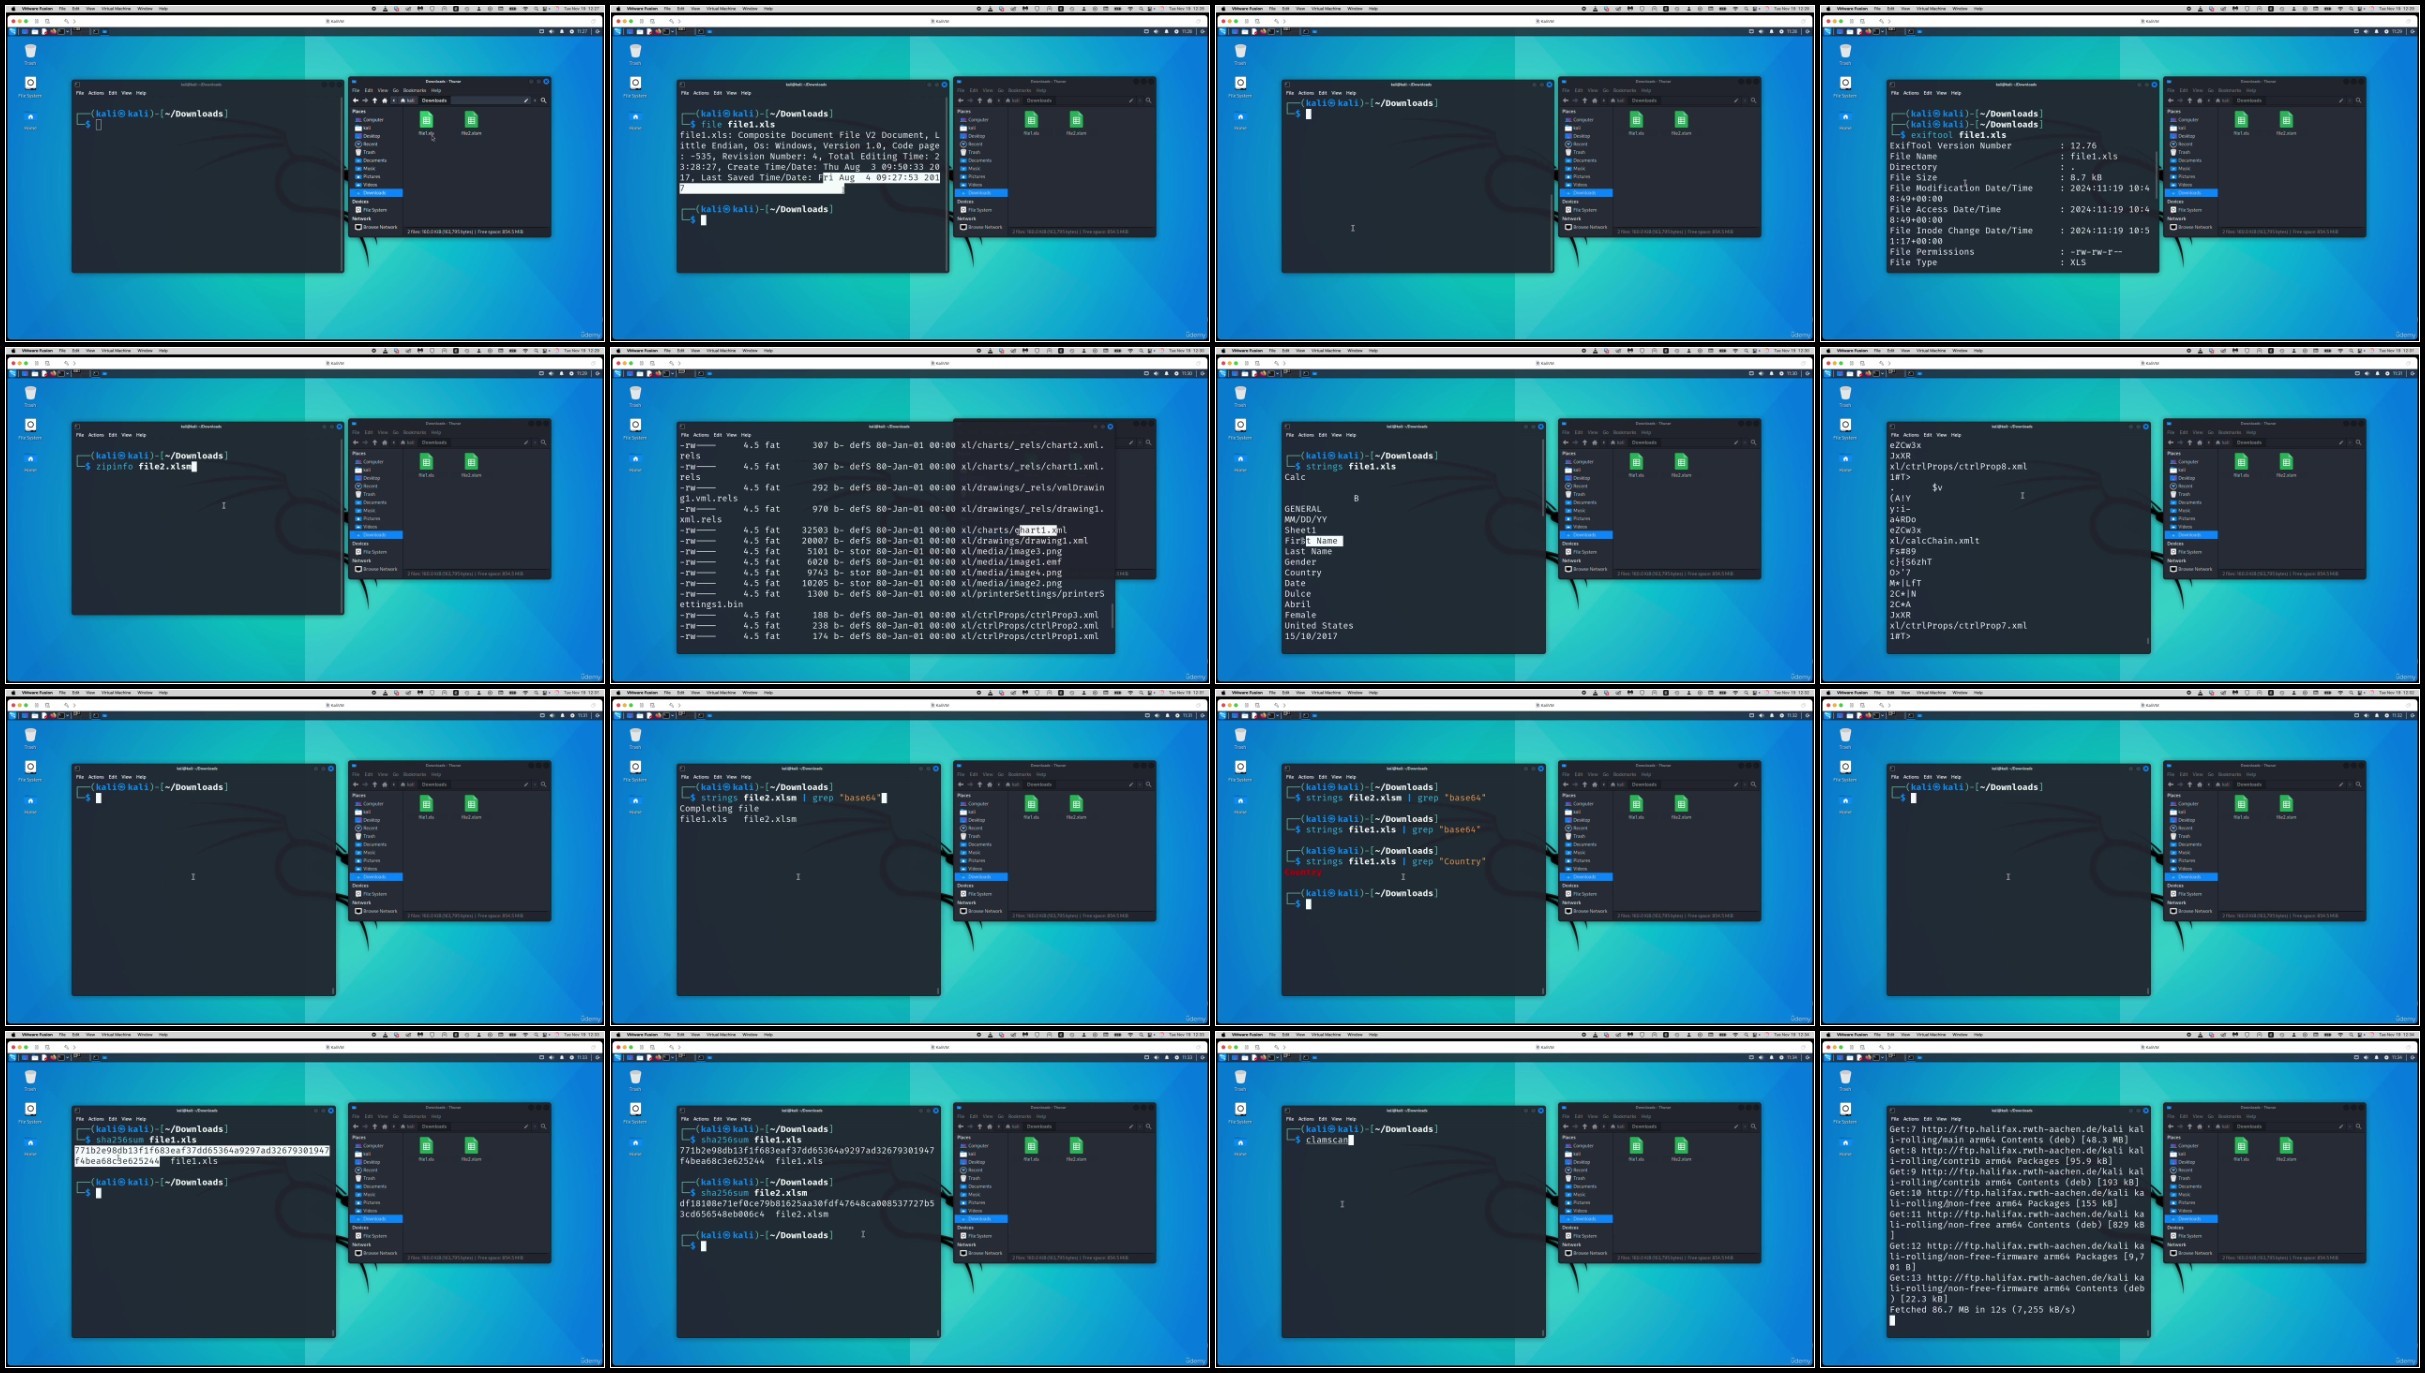Open terminal Help menu in 'file file1.xls' frame
Image resolution: width=2425 pixels, height=1373 pixels.
coord(746,93)
